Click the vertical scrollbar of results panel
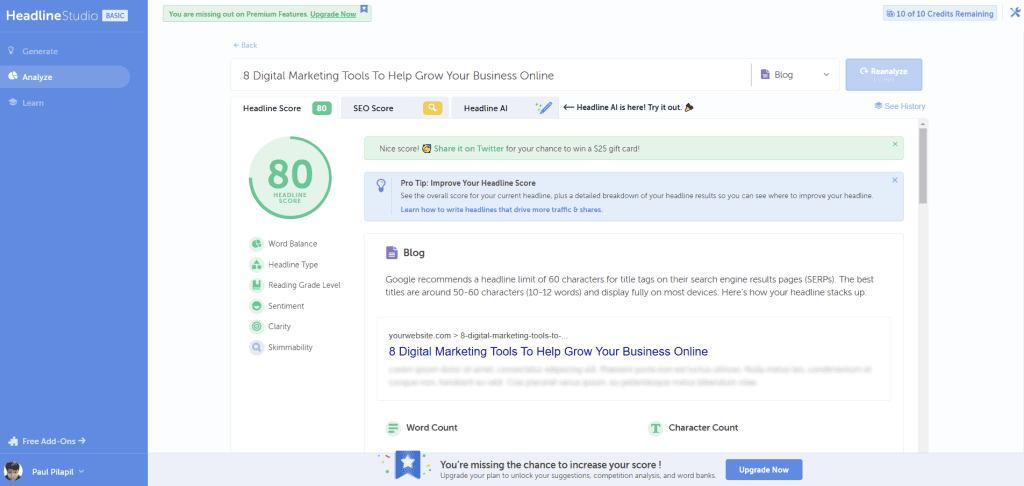The width and height of the screenshot is (1024, 486). (923, 166)
